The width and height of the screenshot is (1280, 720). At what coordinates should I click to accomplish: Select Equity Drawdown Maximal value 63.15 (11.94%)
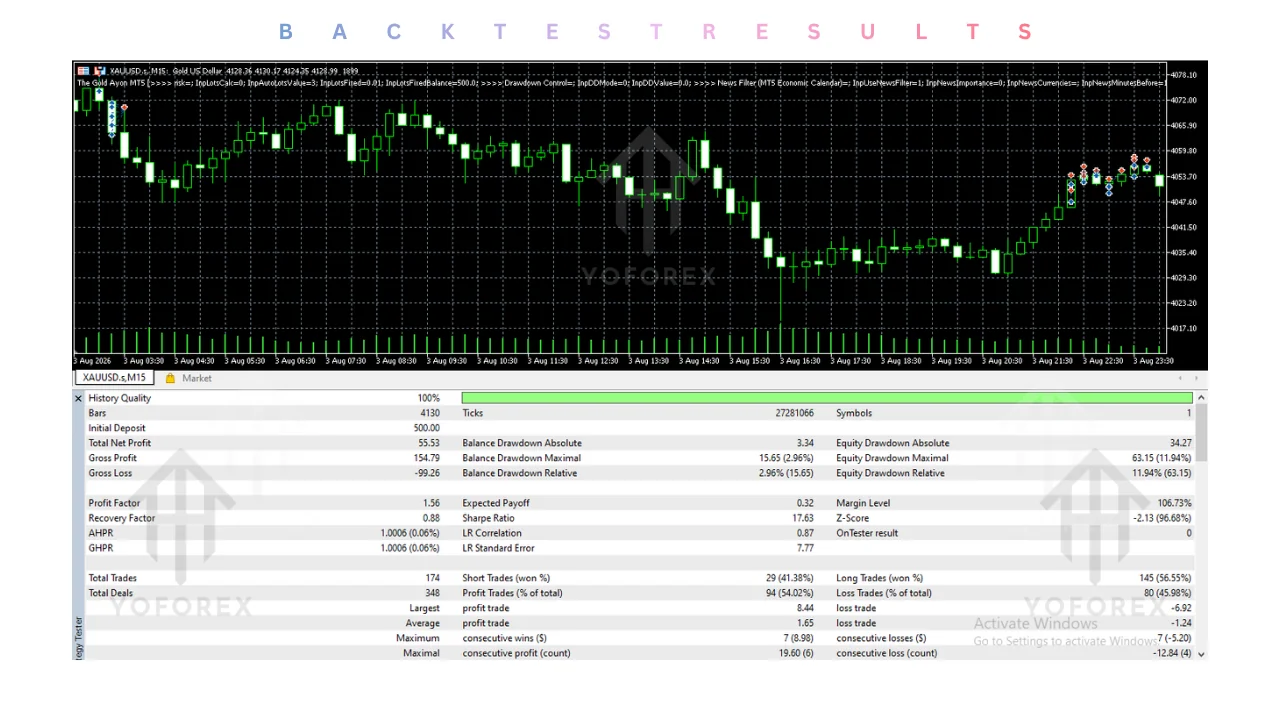(x=1162, y=458)
